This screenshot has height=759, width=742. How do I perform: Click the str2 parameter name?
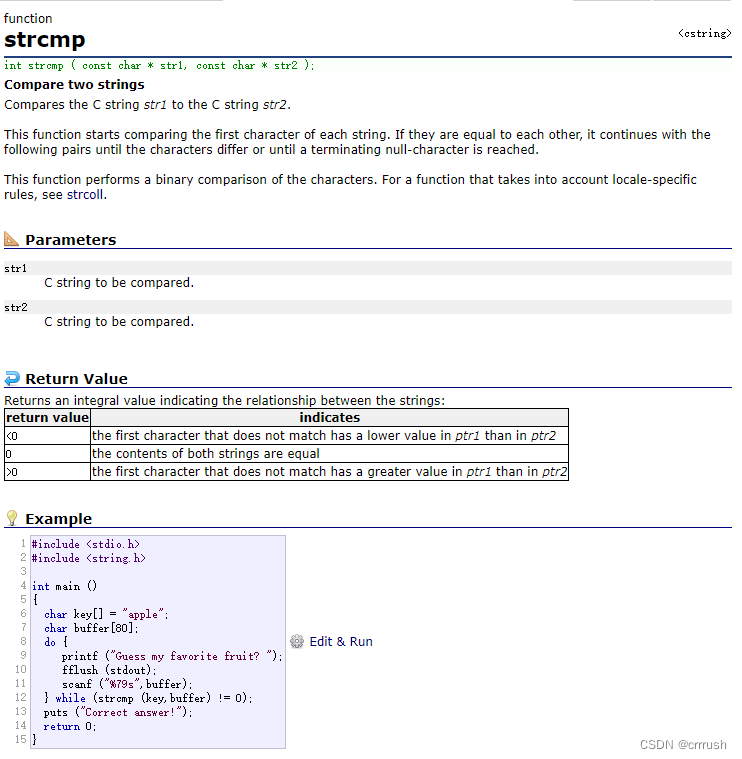click(16, 307)
